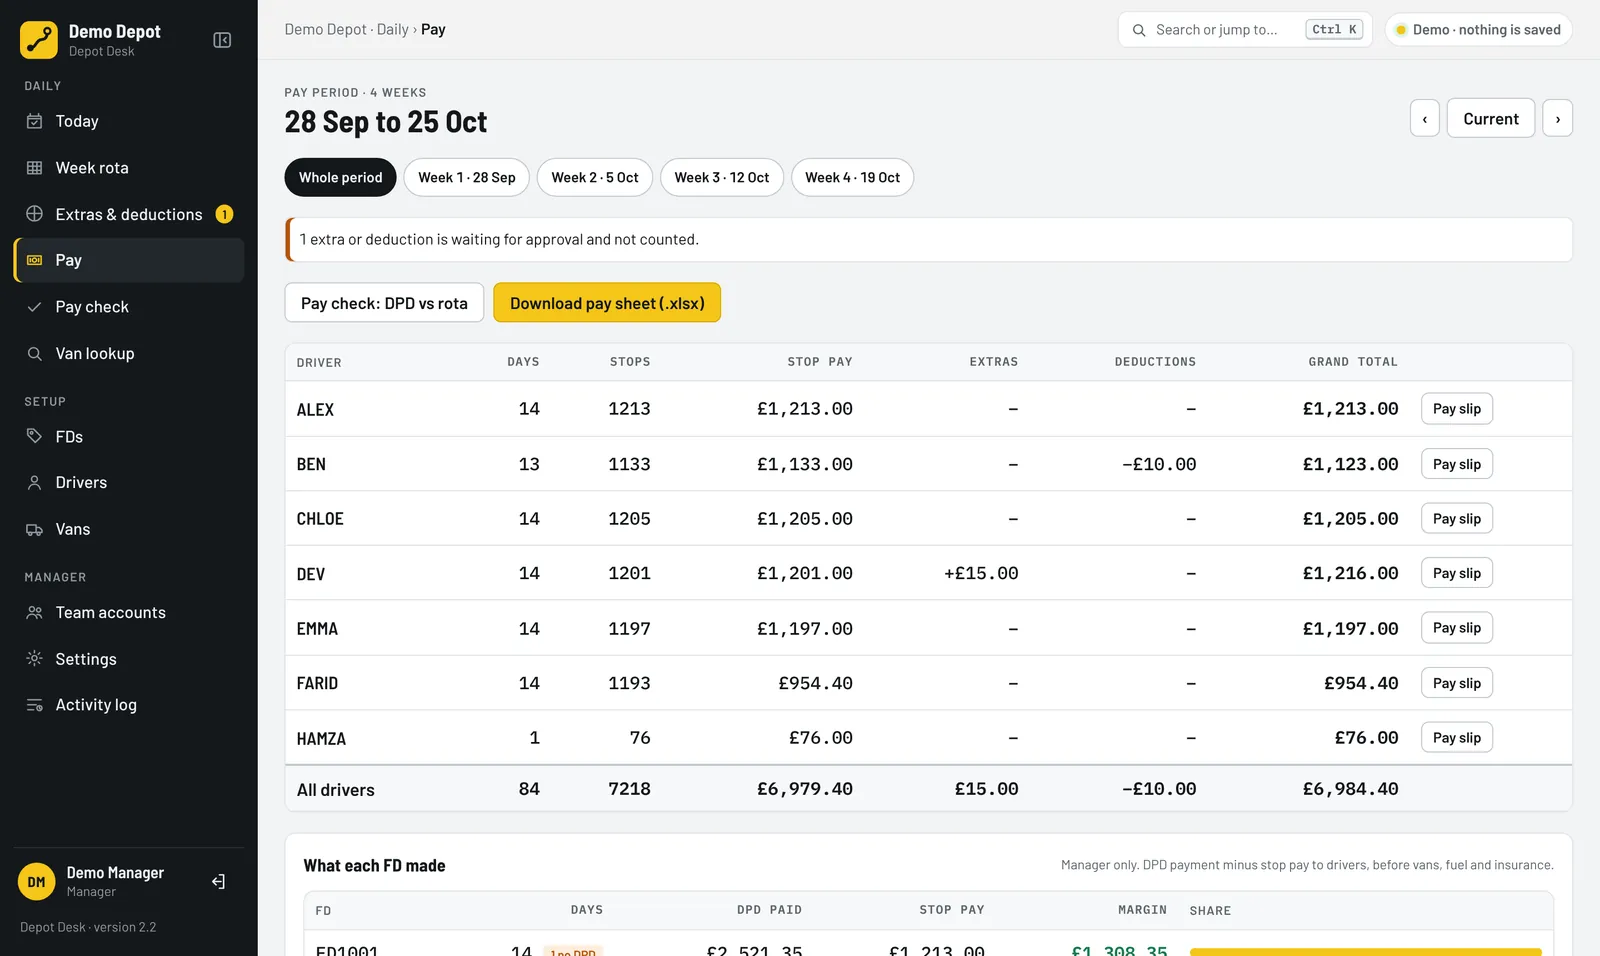The width and height of the screenshot is (1600, 956).
Task: Select Week 4 · 19 Oct tab
Action: pyautogui.click(x=852, y=177)
